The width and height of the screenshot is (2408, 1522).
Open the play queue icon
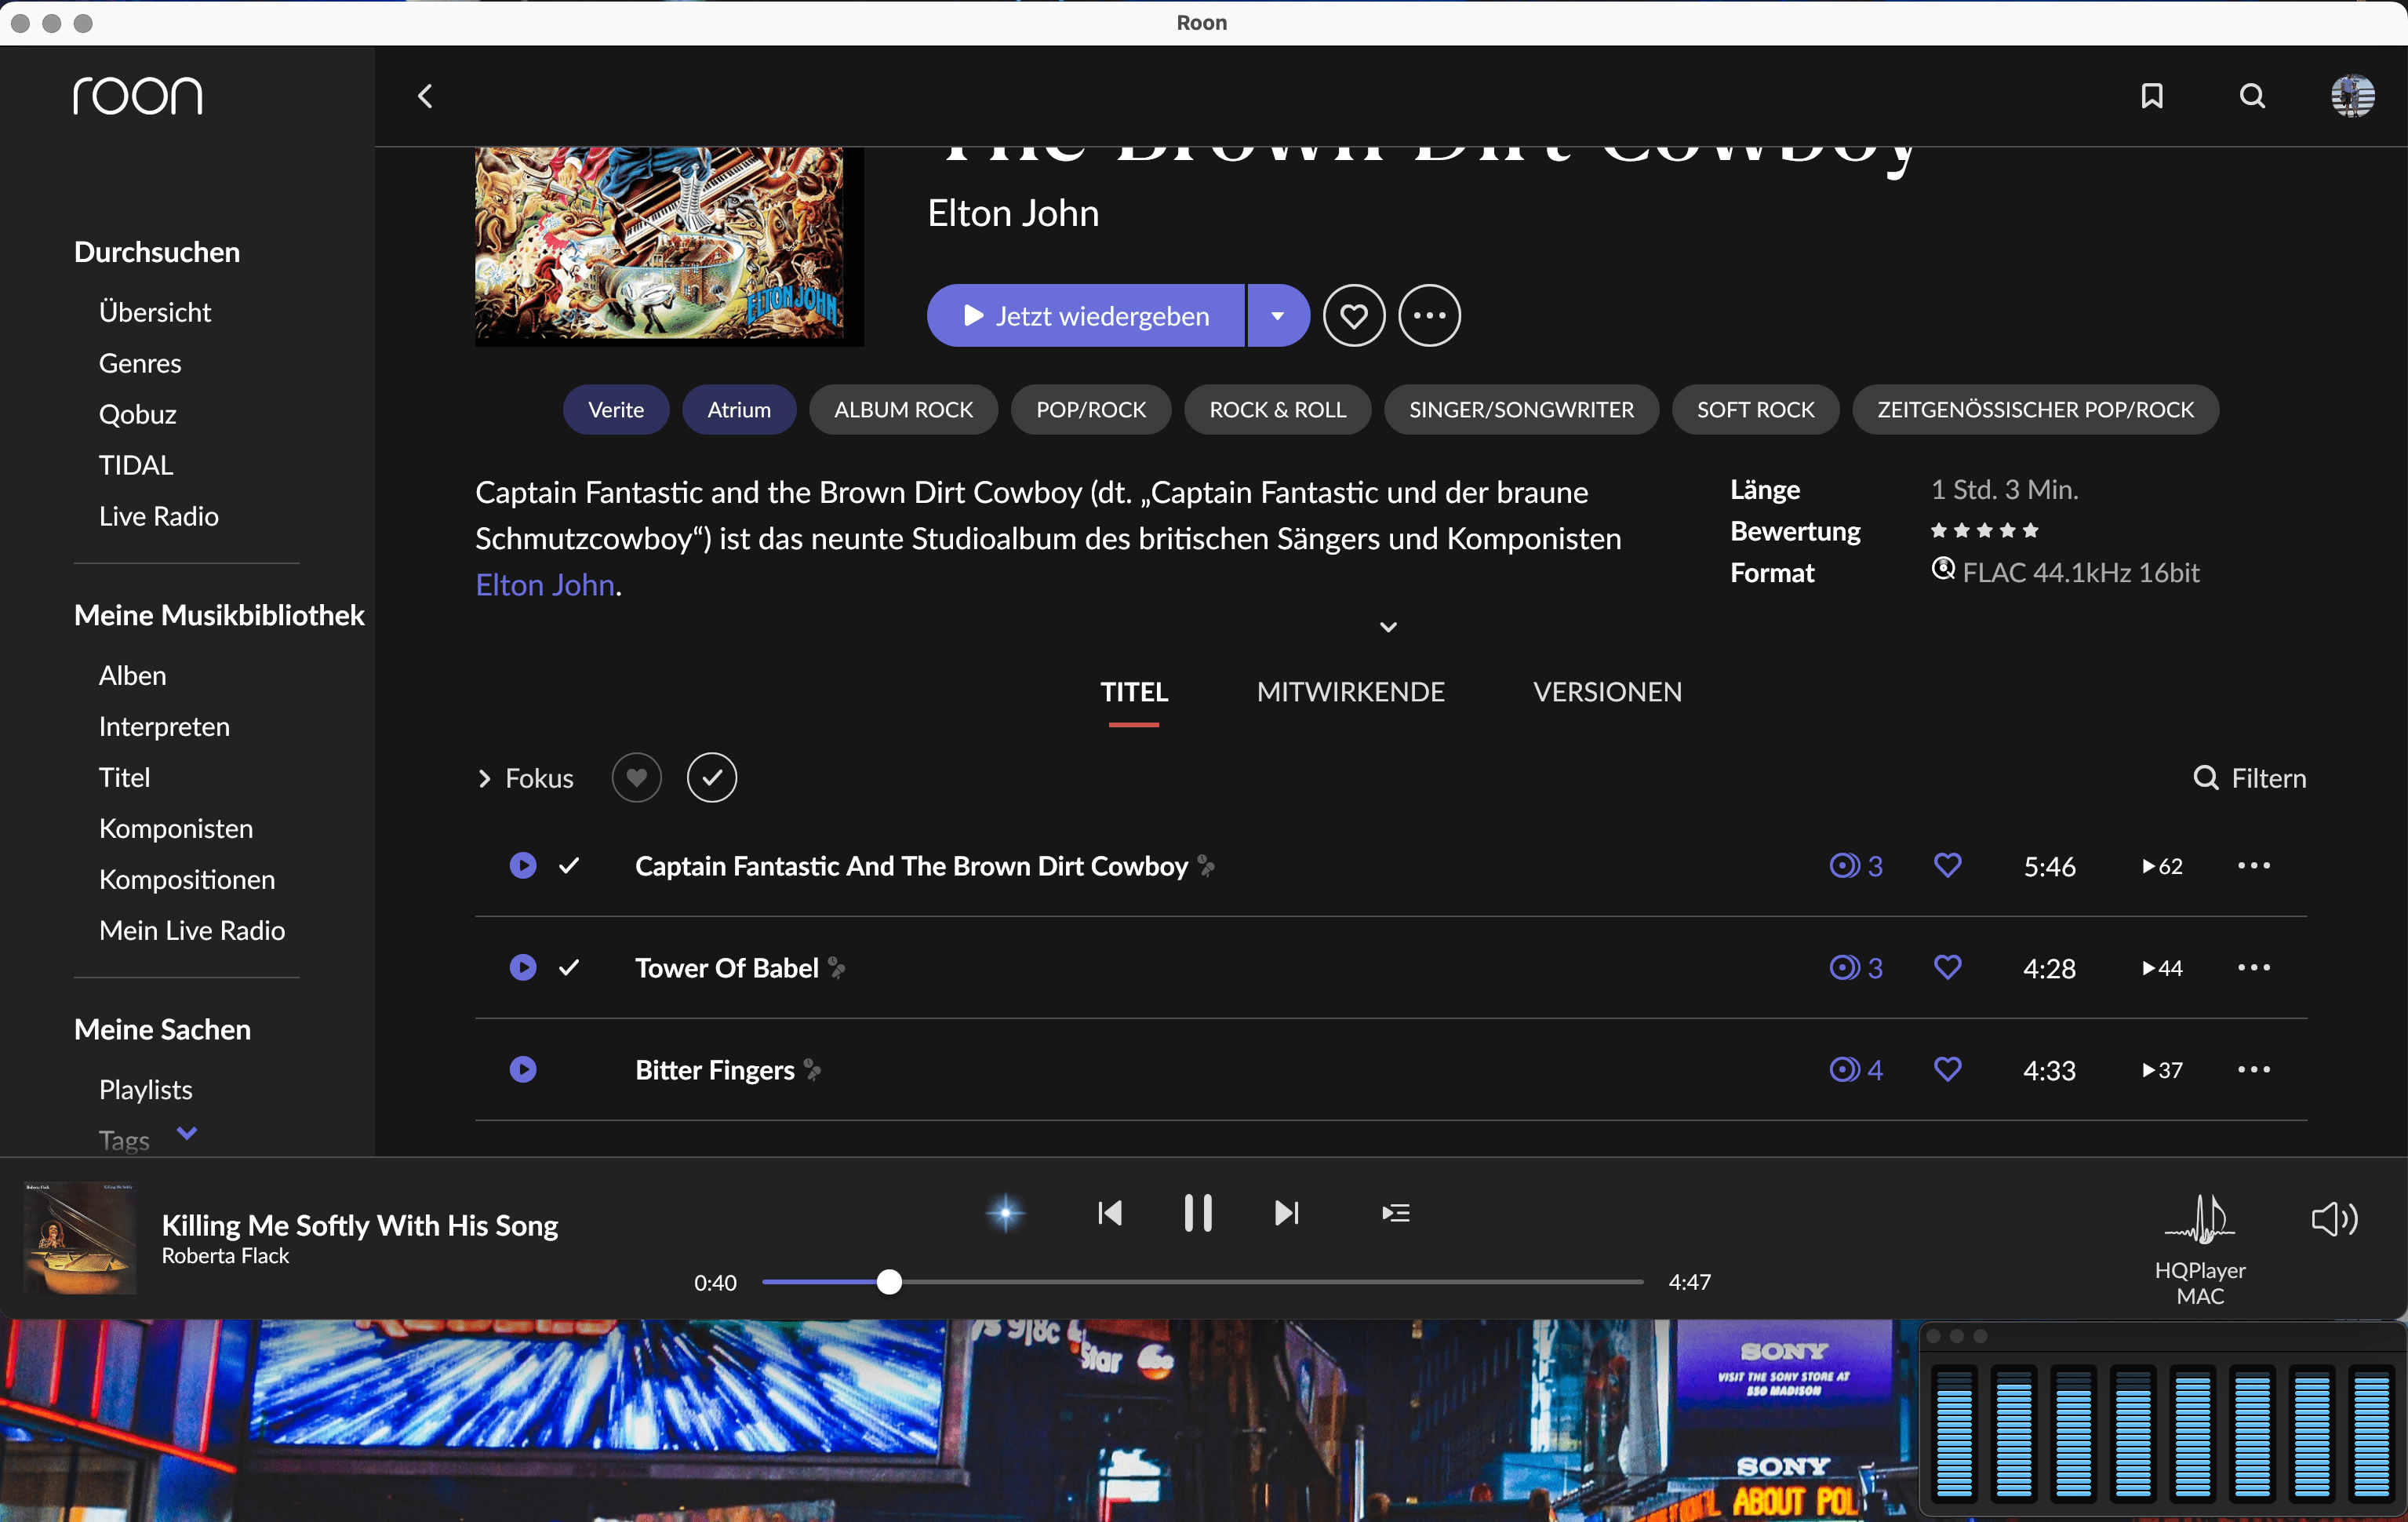coord(1396,1213)
